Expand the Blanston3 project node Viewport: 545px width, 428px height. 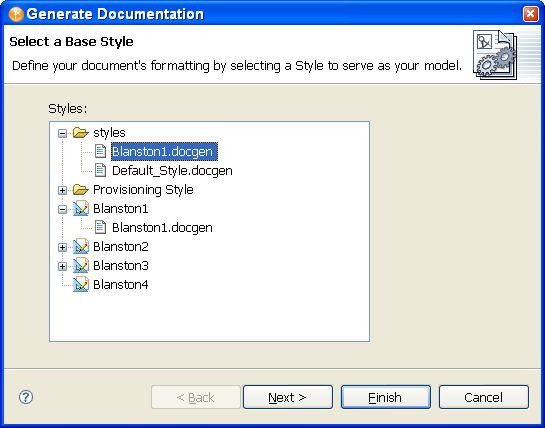63,266
